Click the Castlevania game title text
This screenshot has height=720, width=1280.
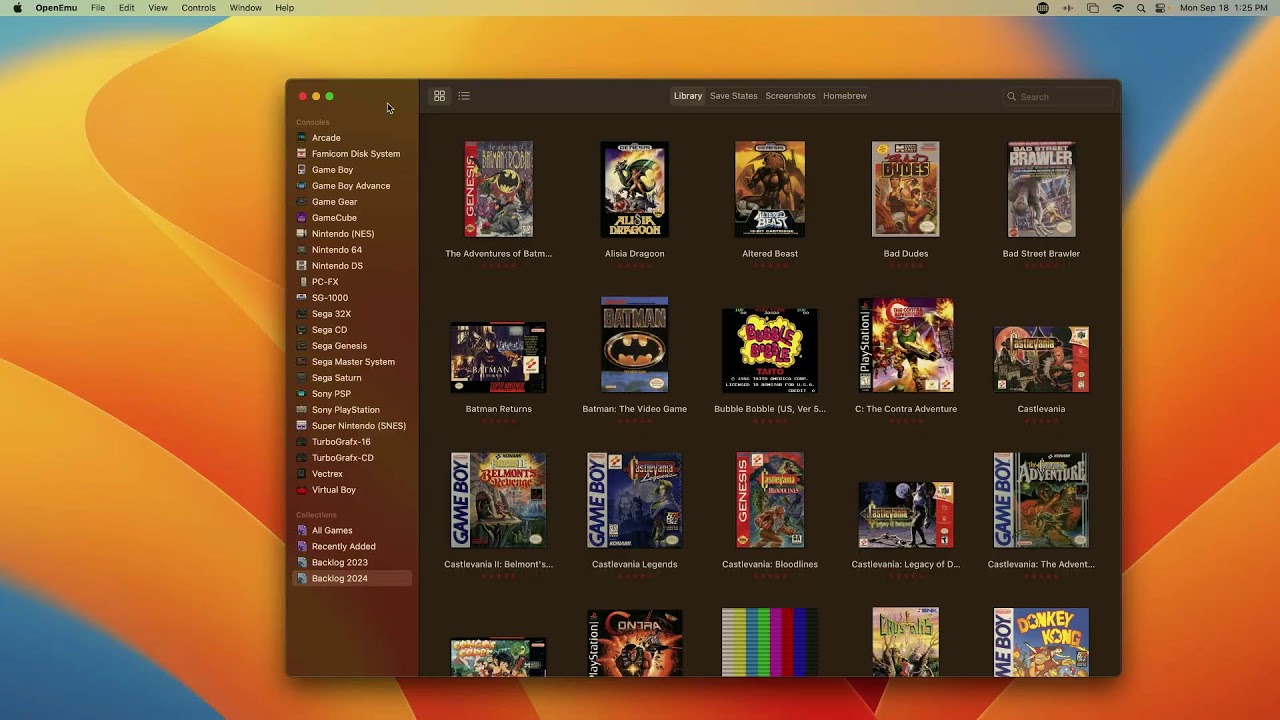(x=1041, y=409)
